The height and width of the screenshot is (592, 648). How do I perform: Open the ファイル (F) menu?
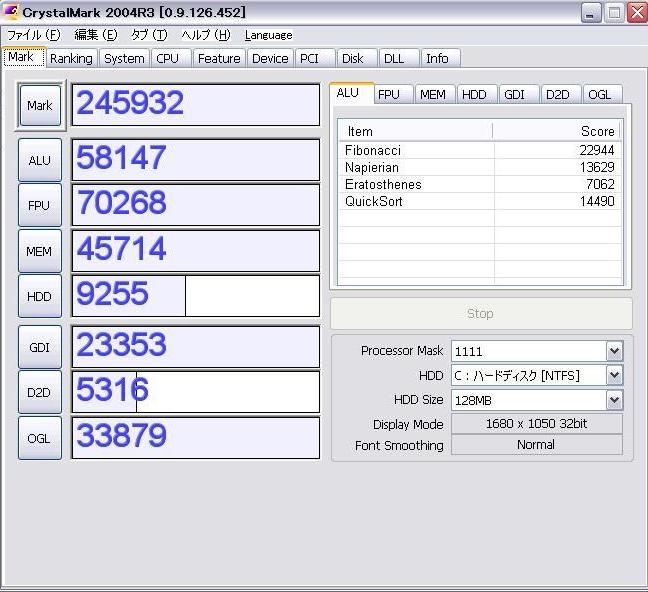[x=33, y=35]
